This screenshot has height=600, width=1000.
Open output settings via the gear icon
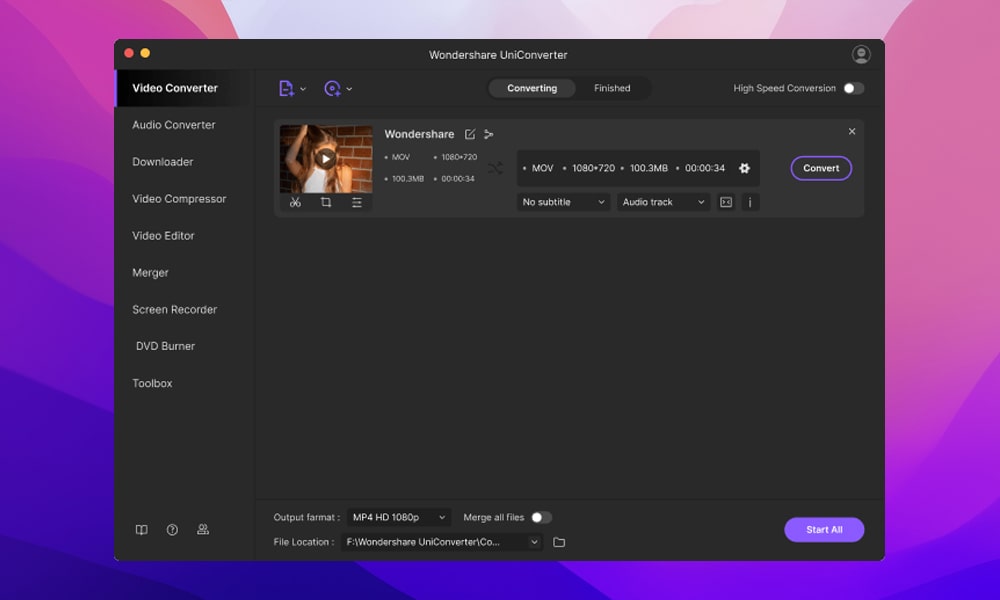[x=744, y=168]
